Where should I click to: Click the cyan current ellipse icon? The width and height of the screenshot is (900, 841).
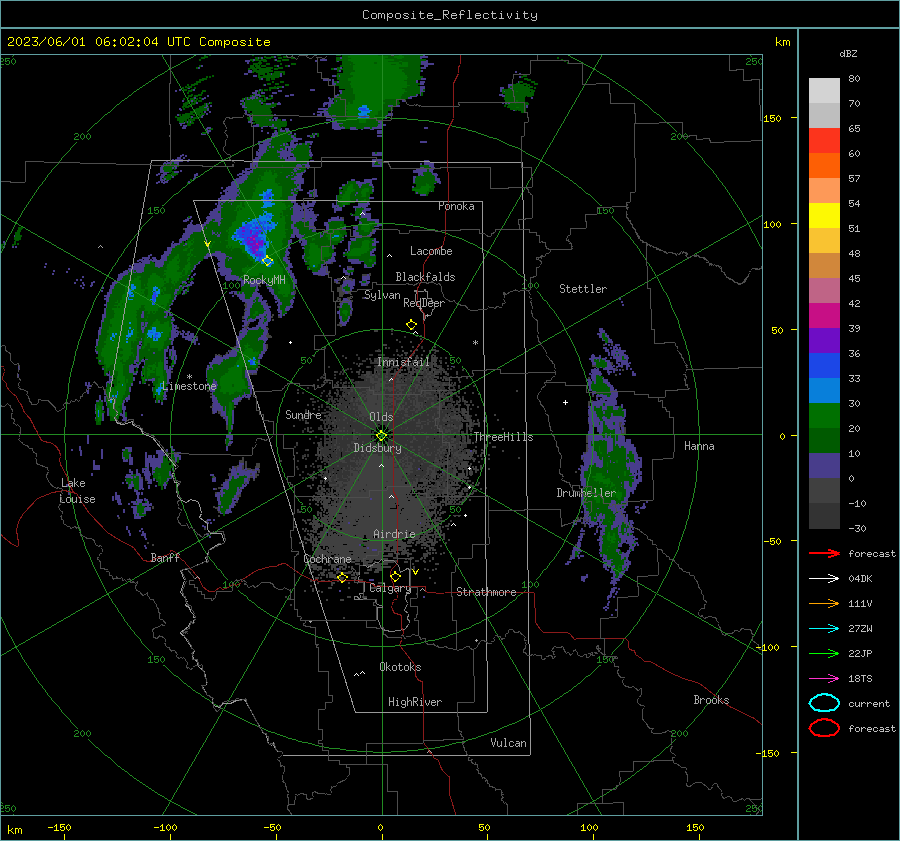824,703
